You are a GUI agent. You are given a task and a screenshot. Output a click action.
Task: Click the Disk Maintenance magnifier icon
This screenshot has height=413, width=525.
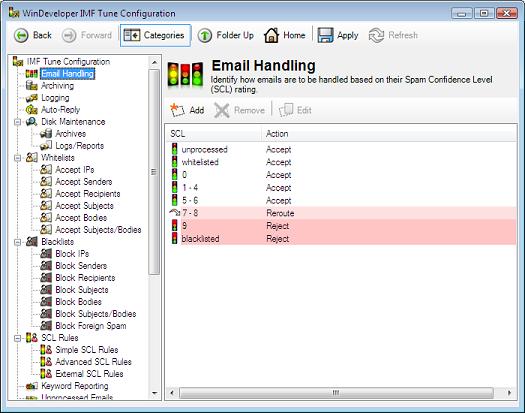click(32, 122)
